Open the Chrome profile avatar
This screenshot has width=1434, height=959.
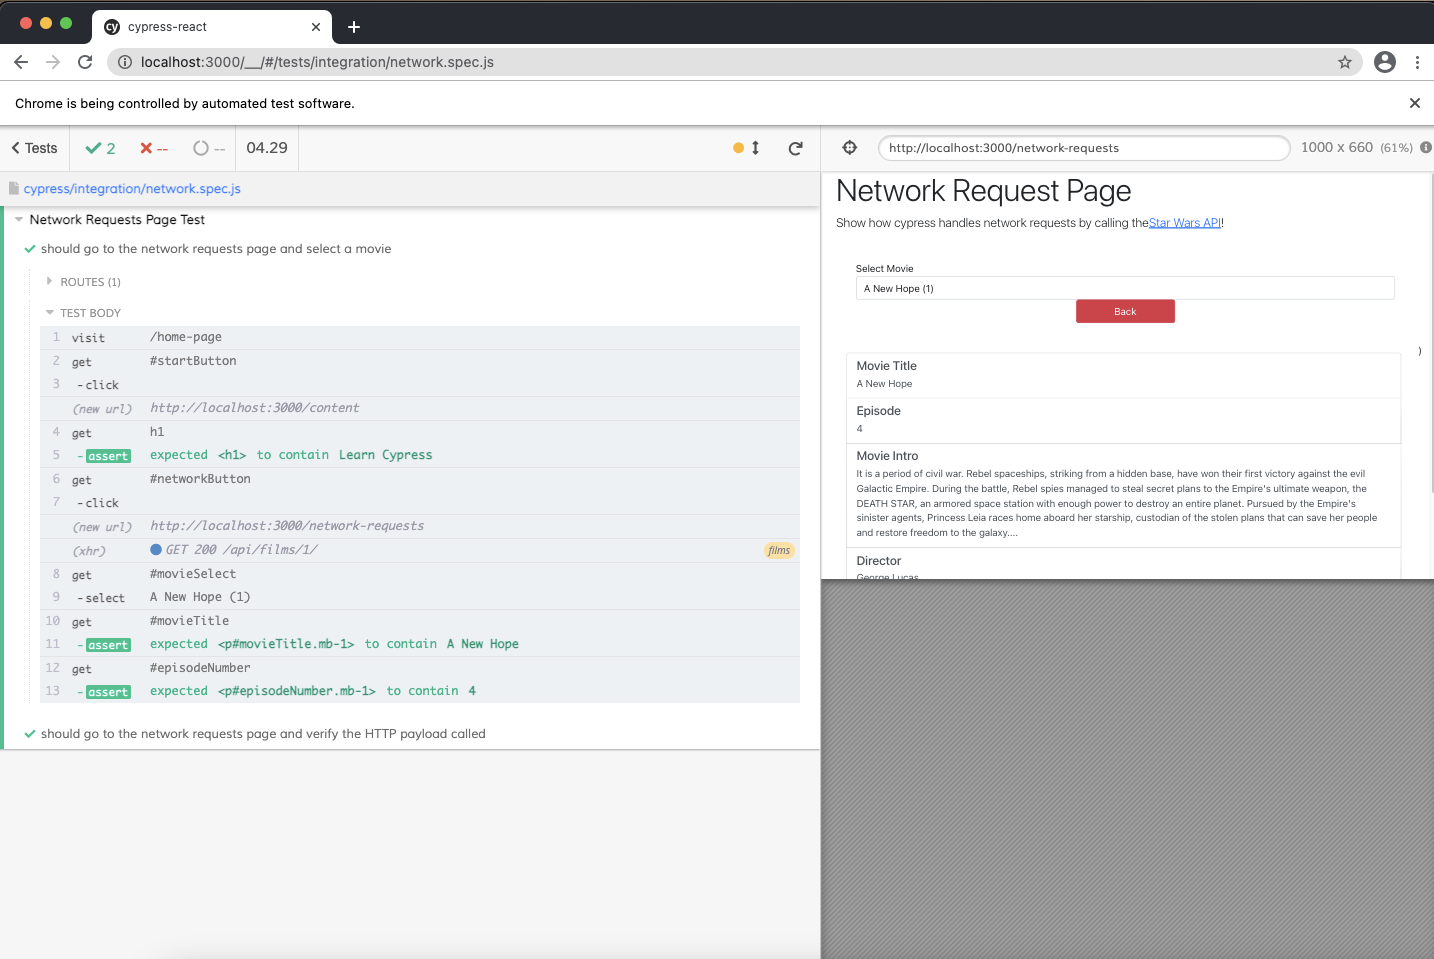click(1384, 61)
